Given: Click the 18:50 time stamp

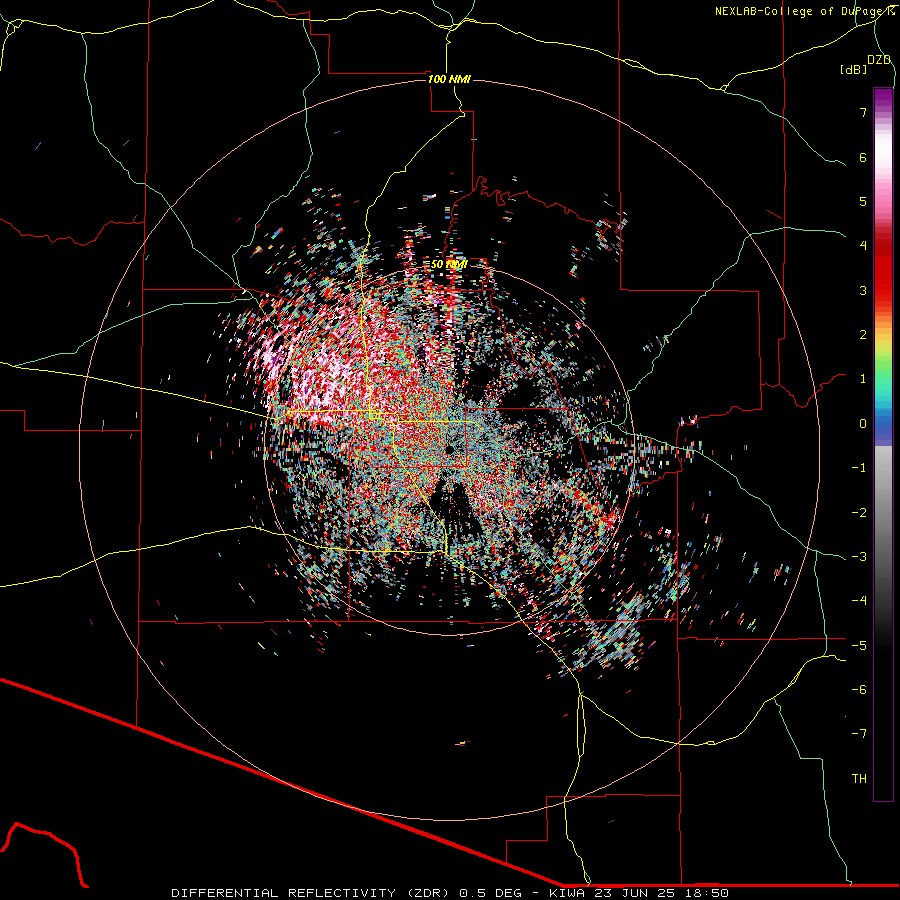Looking at the screenshot, I should (x=707, y=893).
